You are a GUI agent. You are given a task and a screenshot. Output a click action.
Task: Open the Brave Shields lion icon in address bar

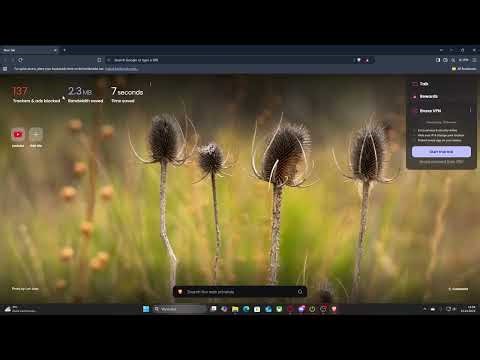359,60
